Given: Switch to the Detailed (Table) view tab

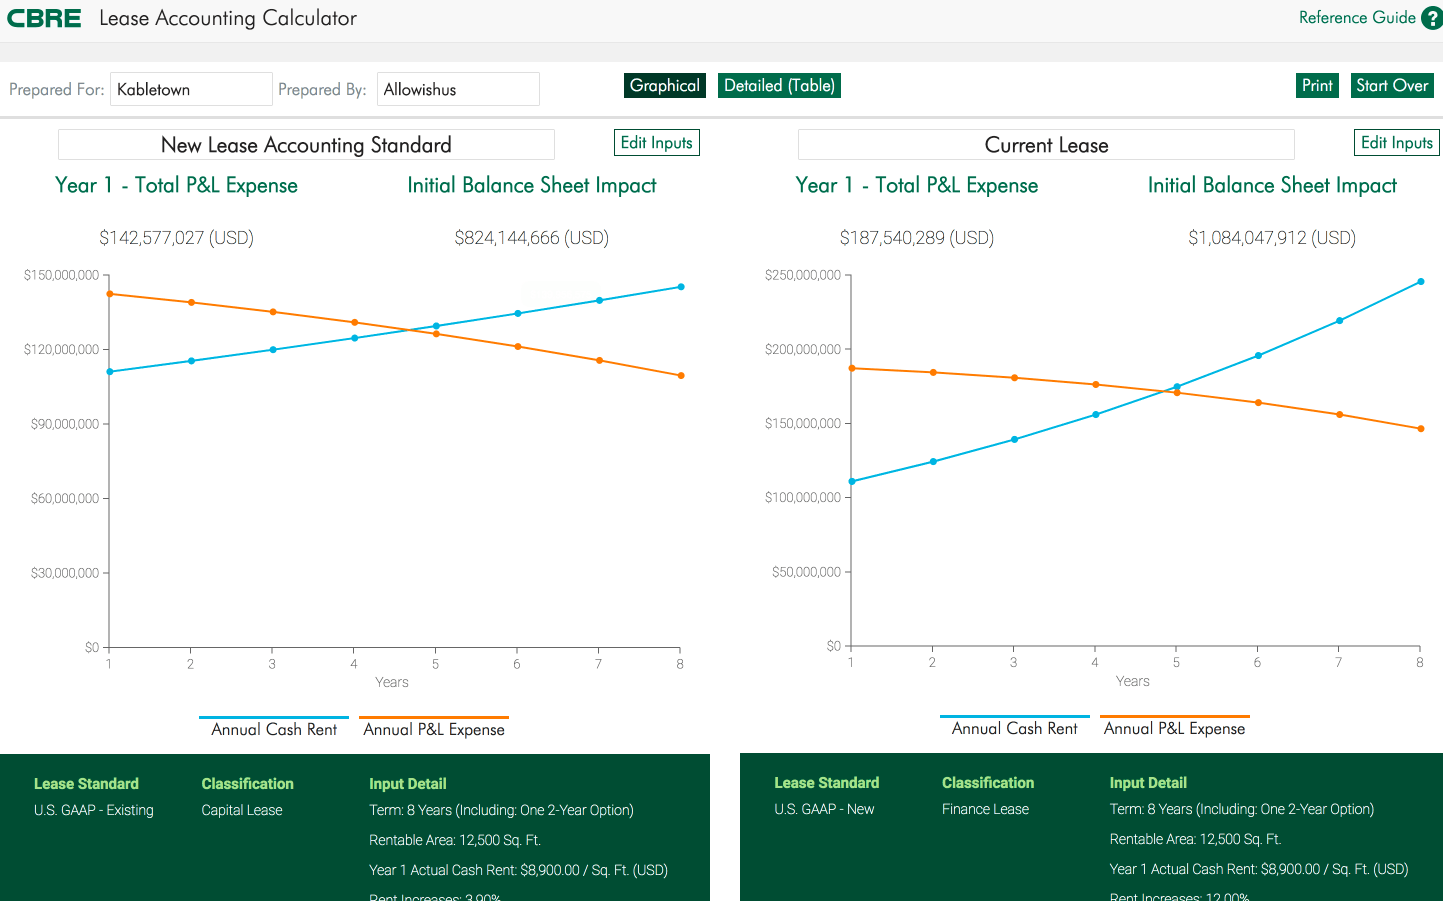Looking at the screenshot, I should click(779, 86).
